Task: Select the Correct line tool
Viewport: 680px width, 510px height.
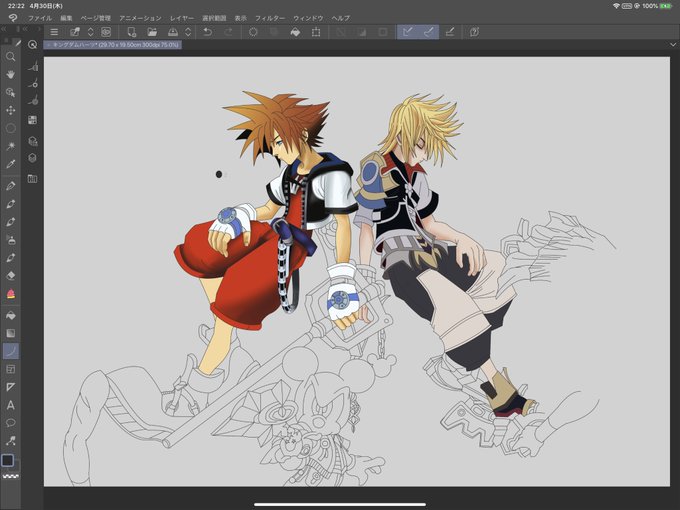Action: (10, 441)
